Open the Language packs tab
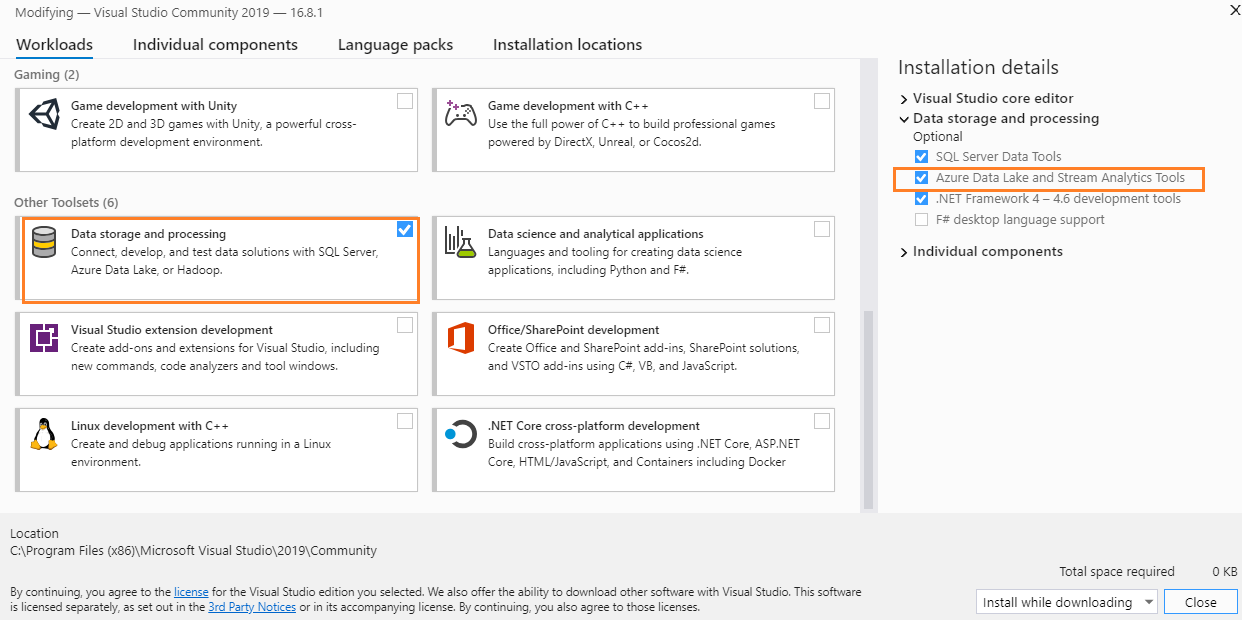1242x620 pixels. point(395,45)
